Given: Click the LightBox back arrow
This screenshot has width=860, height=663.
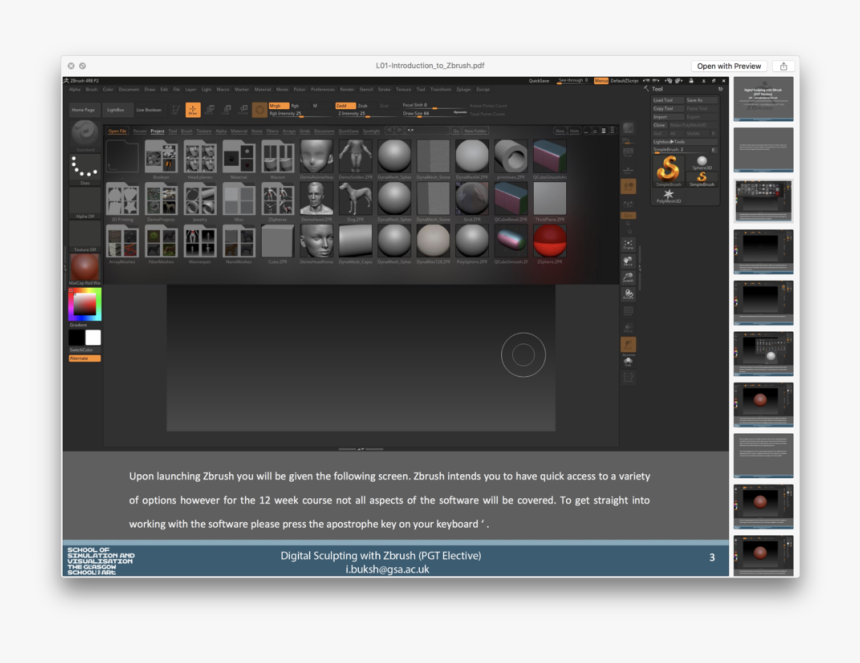Looking at the screenshot, I should (389, 131).
